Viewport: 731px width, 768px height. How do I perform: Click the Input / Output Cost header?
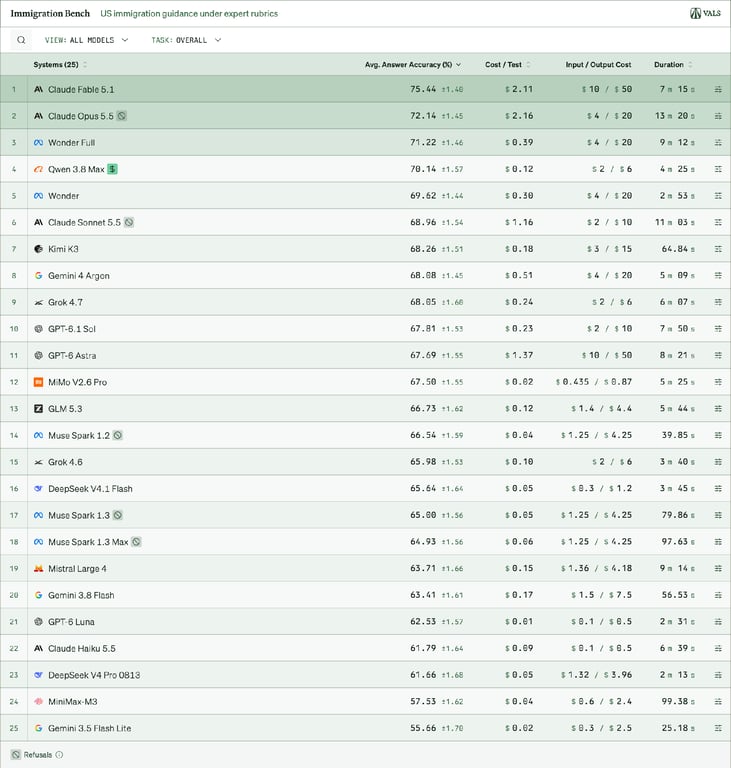coord(598,65)
